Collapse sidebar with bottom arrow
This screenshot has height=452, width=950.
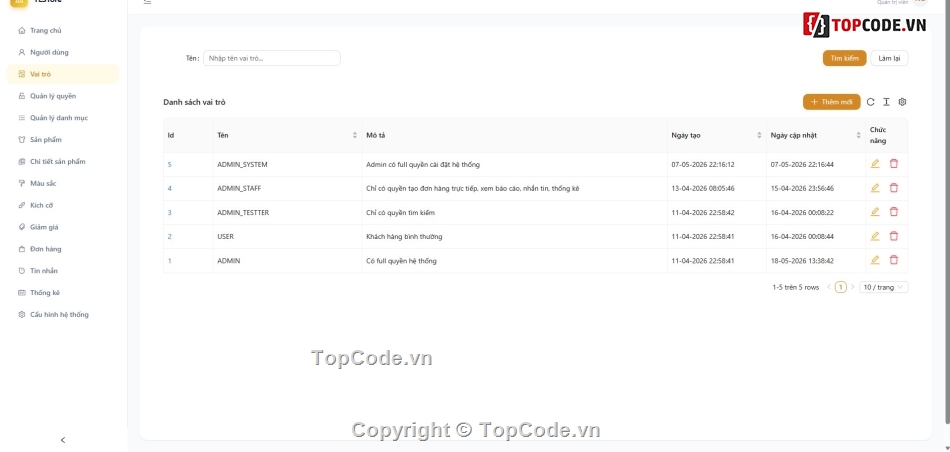click(63, 440)
